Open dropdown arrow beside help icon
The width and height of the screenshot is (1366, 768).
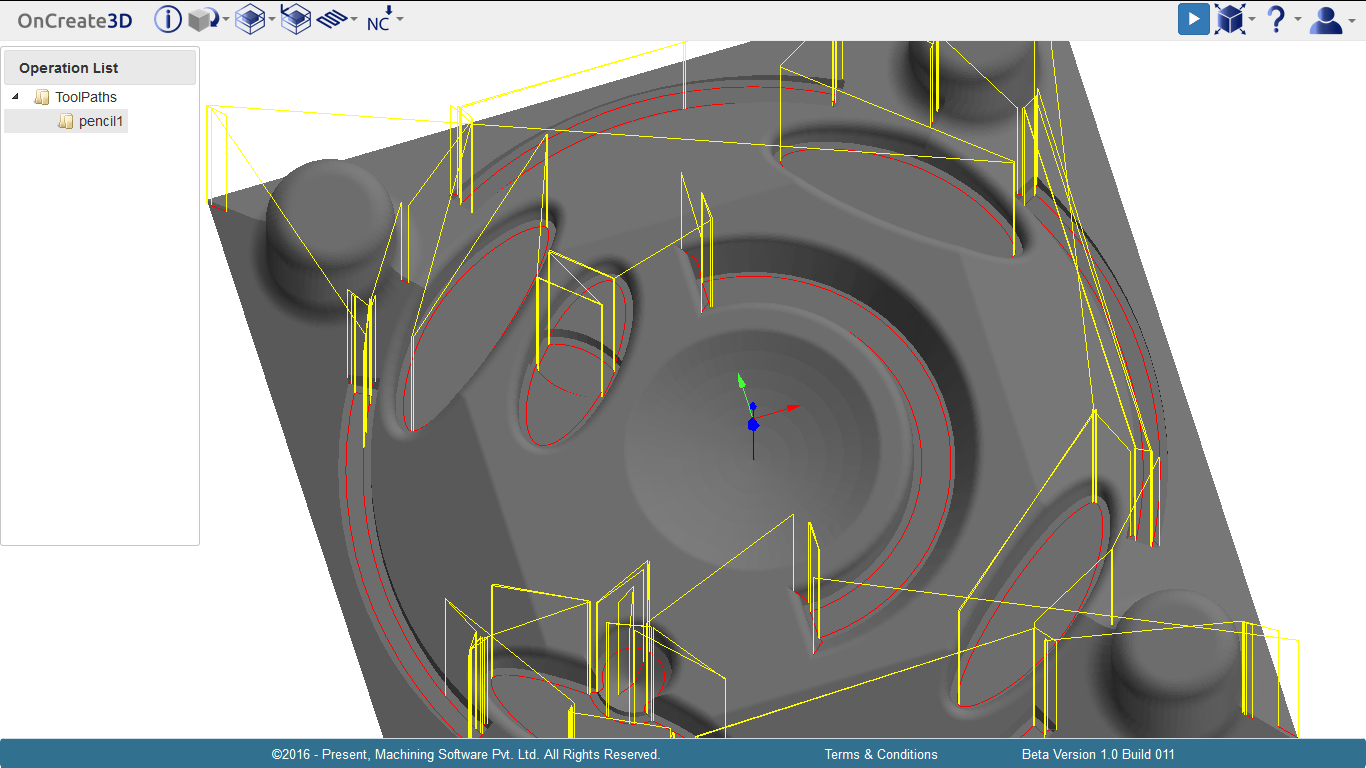pyautogui.click(x=1298, y=19)
